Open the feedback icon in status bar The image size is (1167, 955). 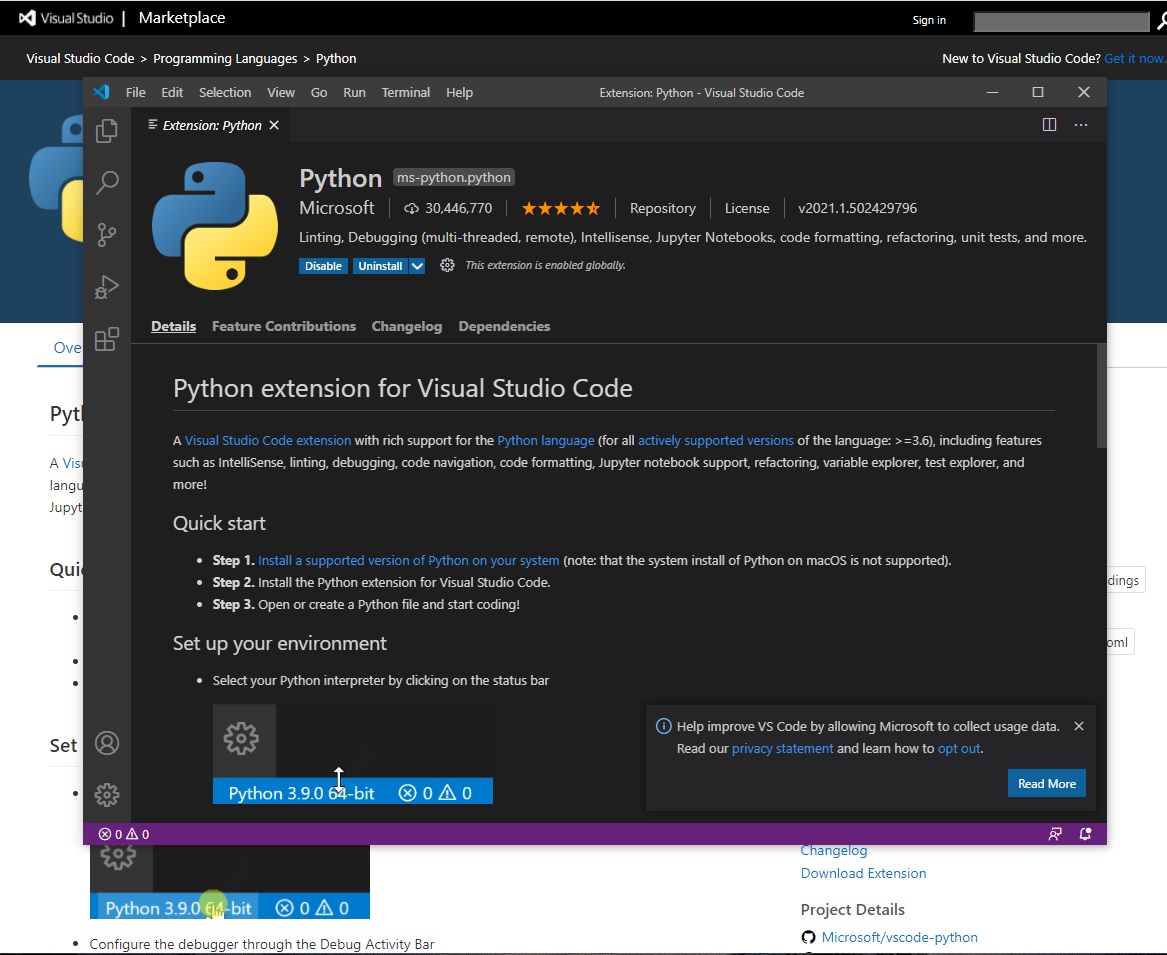pyautogui.click(x=1055, y=834)
